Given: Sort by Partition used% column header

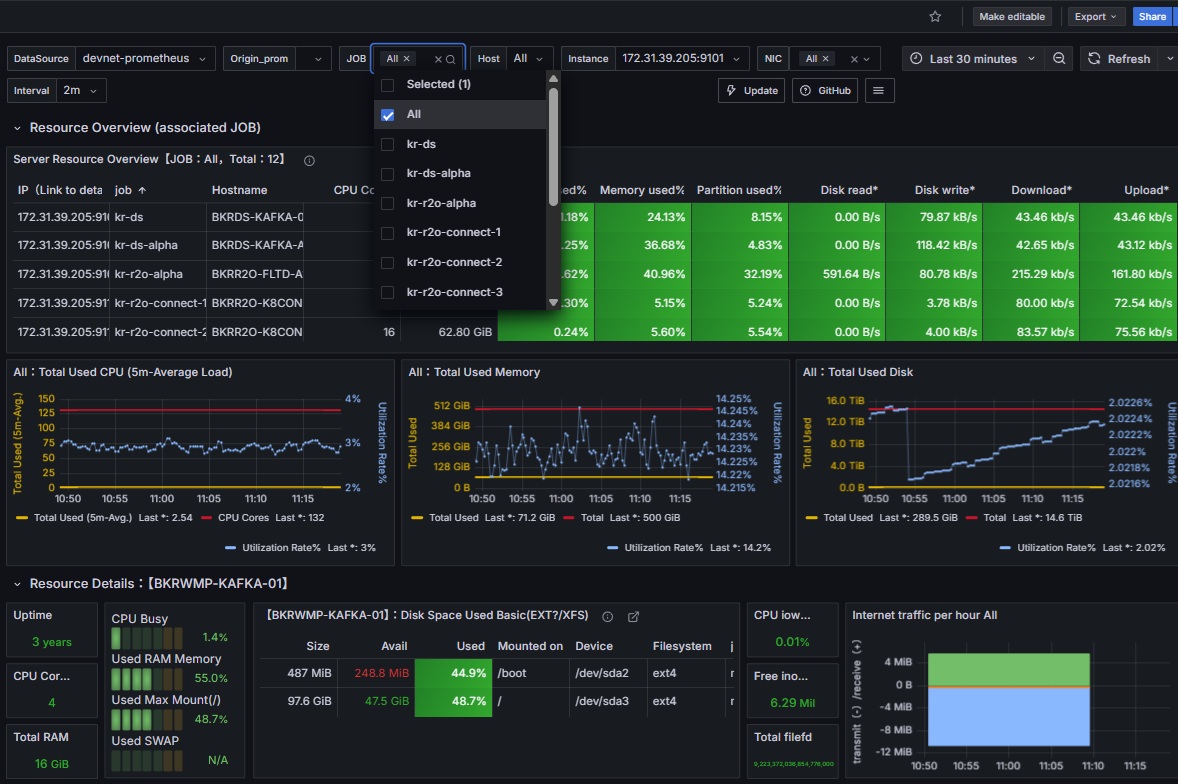Looking at the screenshot, I should (739, 190).
